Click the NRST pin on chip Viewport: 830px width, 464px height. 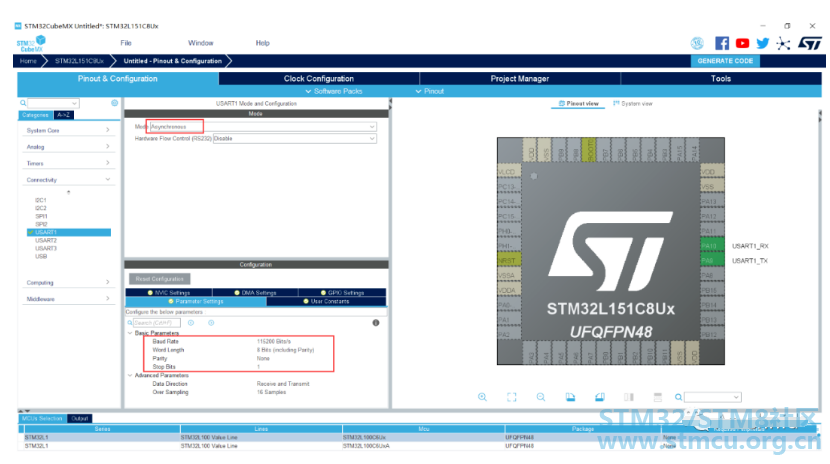point(509,260)
